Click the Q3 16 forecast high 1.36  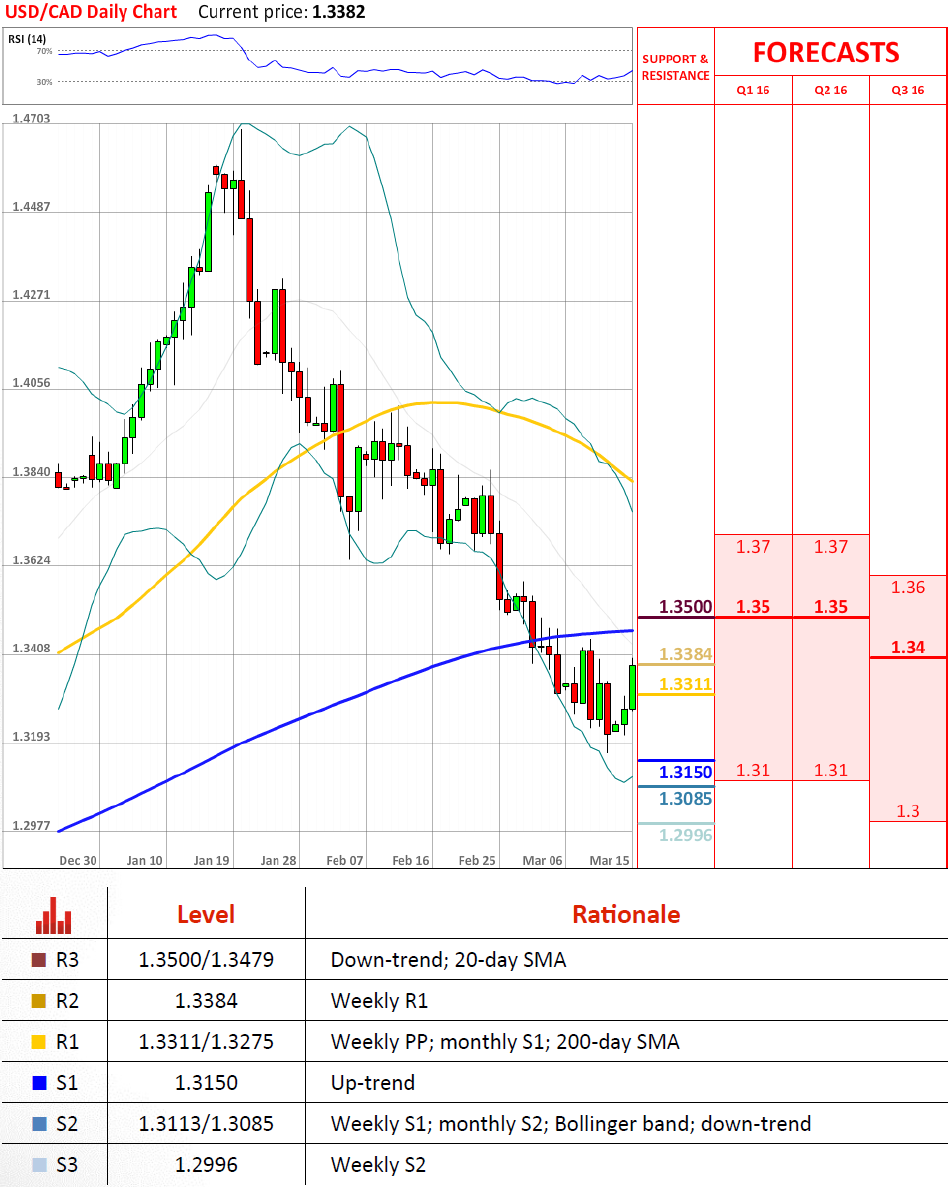tap(908, 587)
